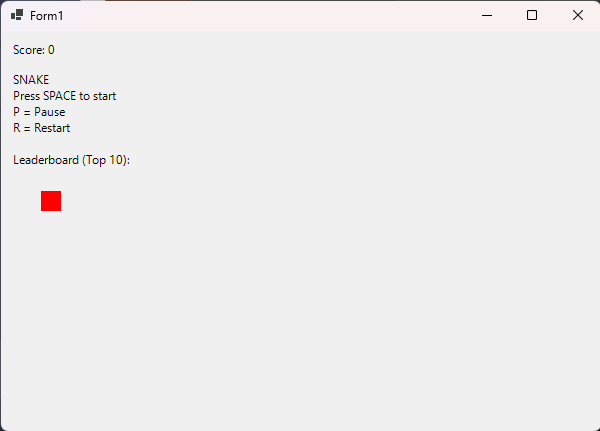This screenshot has height=431, width=600.
Task: Click the letter R in the Restart hint
Action: (x=17, y=128)
